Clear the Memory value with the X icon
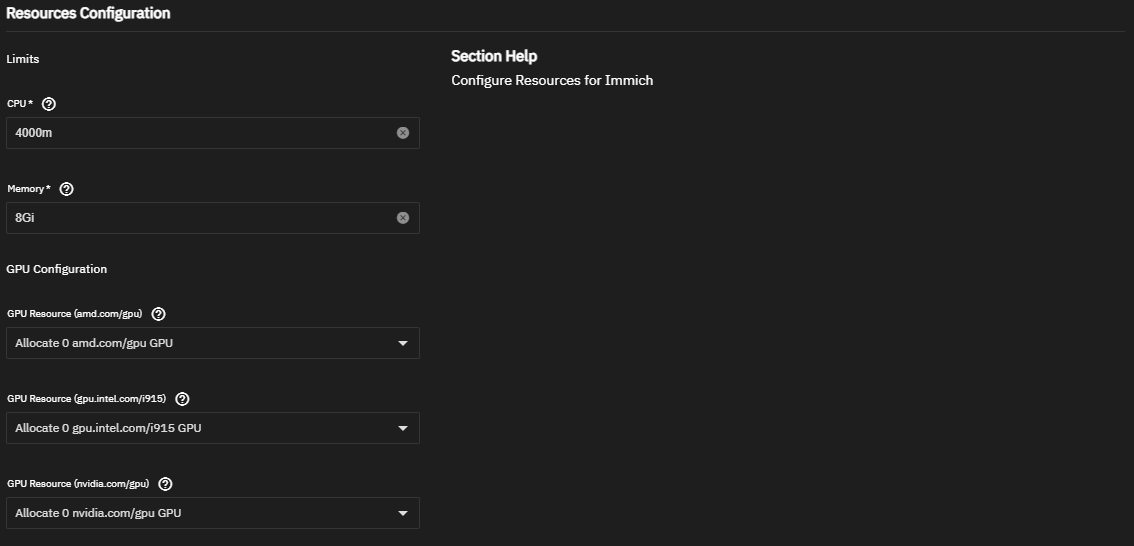Viewport: 1134px width, 546px height. point(403,218)
